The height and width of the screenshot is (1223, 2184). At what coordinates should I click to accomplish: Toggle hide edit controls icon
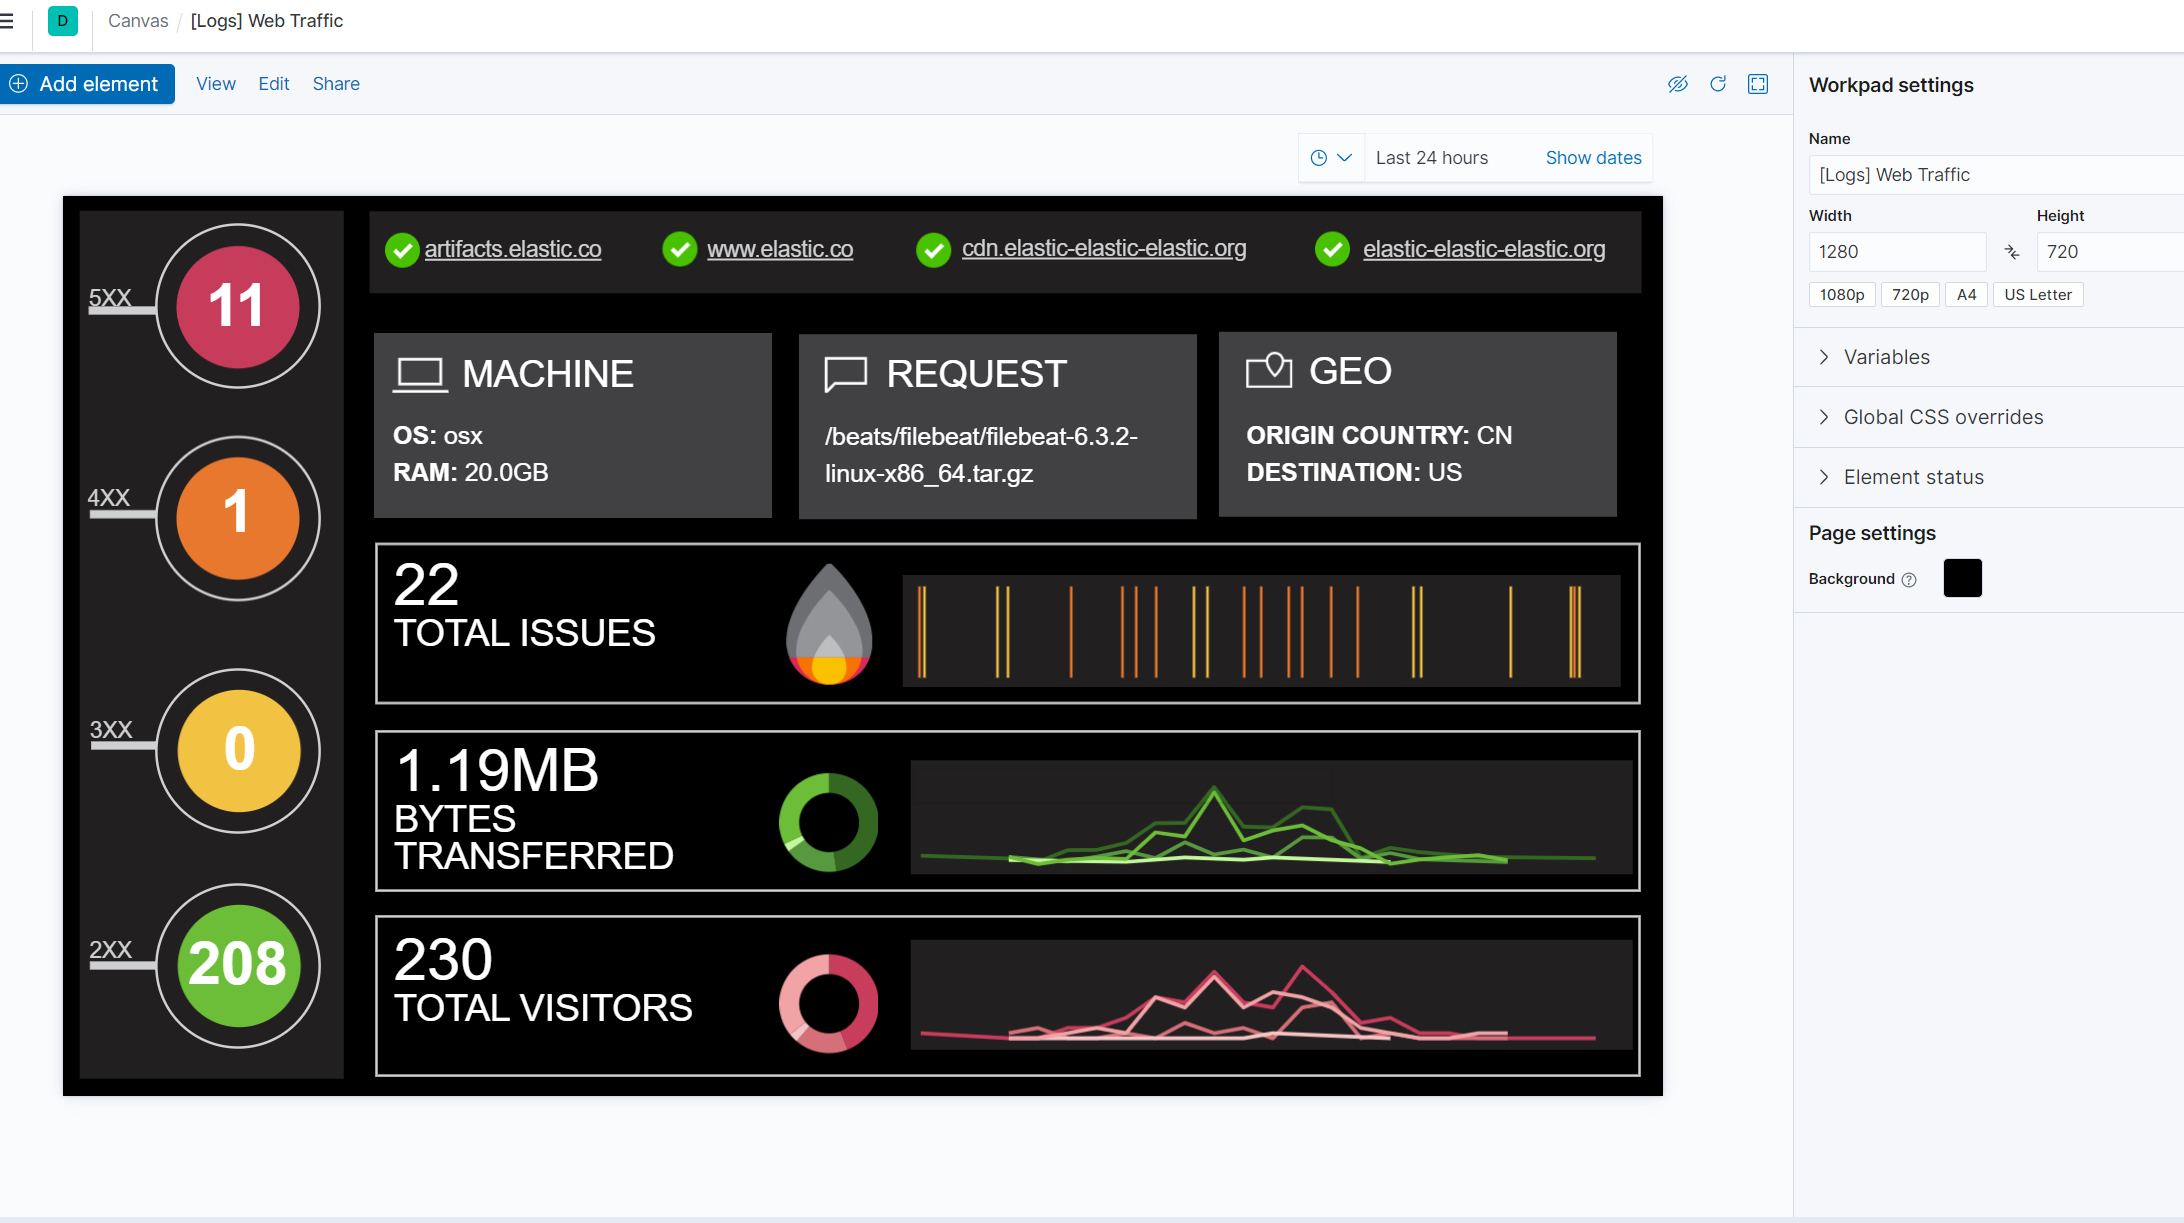[x=1678, y=84]
